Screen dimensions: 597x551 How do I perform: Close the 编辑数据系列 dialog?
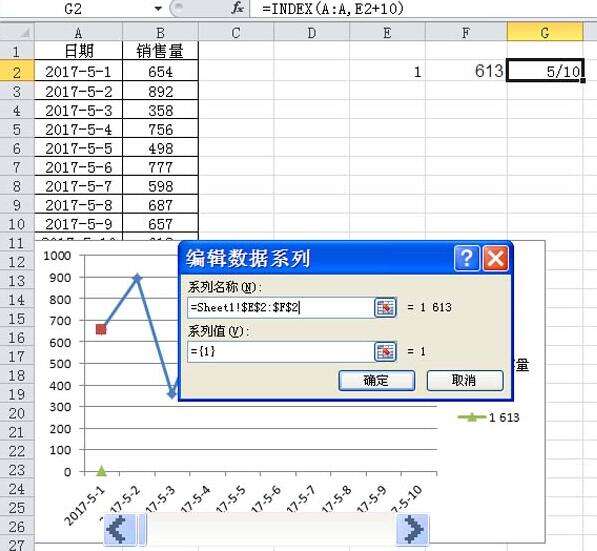pyautogui.click(x=496, y=259)
